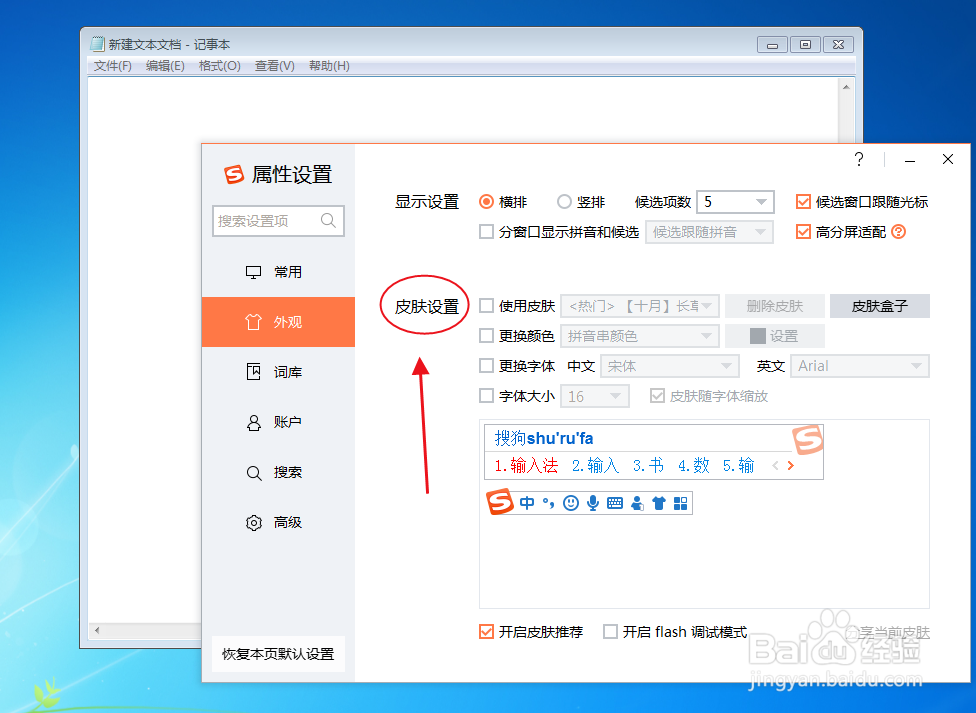Click the 删除皮肤 button
The width and height of the screenshot is (976, 713).
[775, 306]
